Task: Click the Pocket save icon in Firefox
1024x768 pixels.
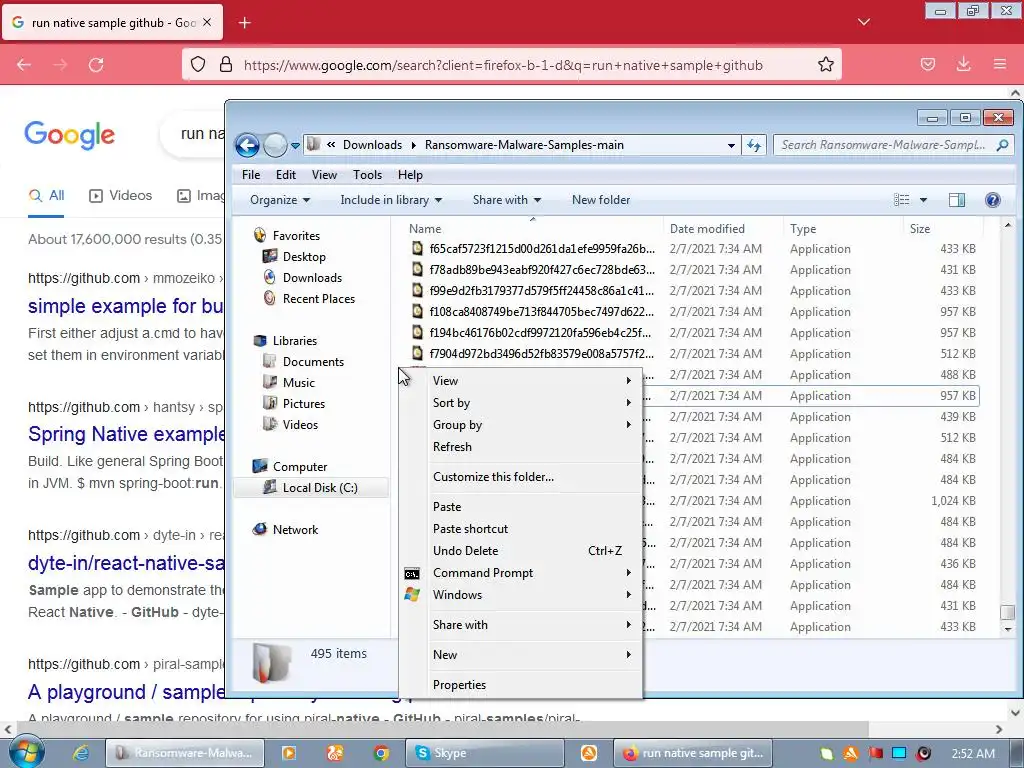Action: [927, 64]
